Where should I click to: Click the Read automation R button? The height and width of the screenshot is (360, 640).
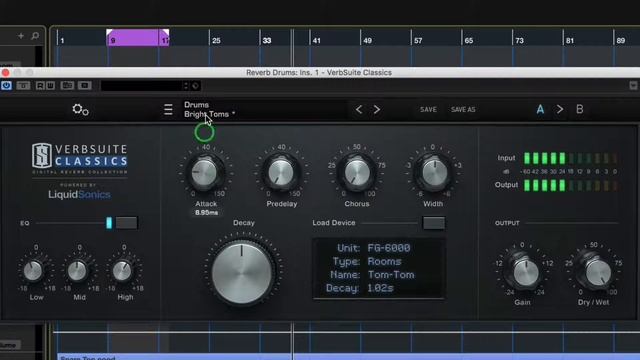[x=40, y=85]
